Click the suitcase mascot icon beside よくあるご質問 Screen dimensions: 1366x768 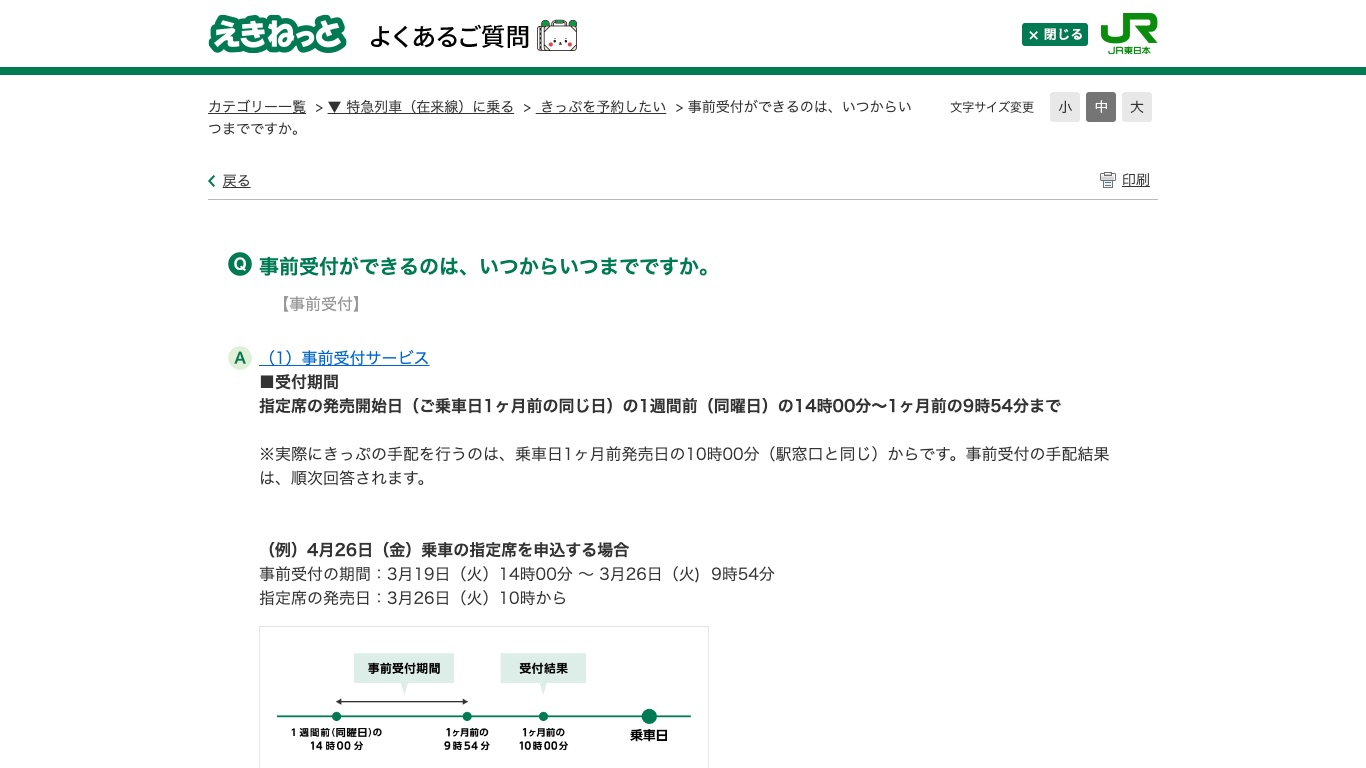[x=557, y=36]
